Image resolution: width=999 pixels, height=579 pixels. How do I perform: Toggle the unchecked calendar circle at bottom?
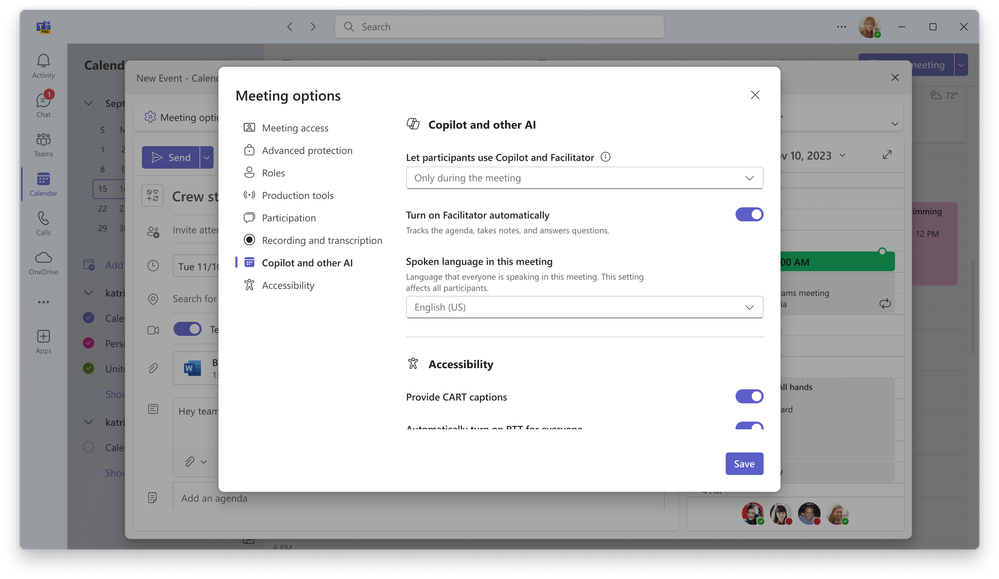89,447
